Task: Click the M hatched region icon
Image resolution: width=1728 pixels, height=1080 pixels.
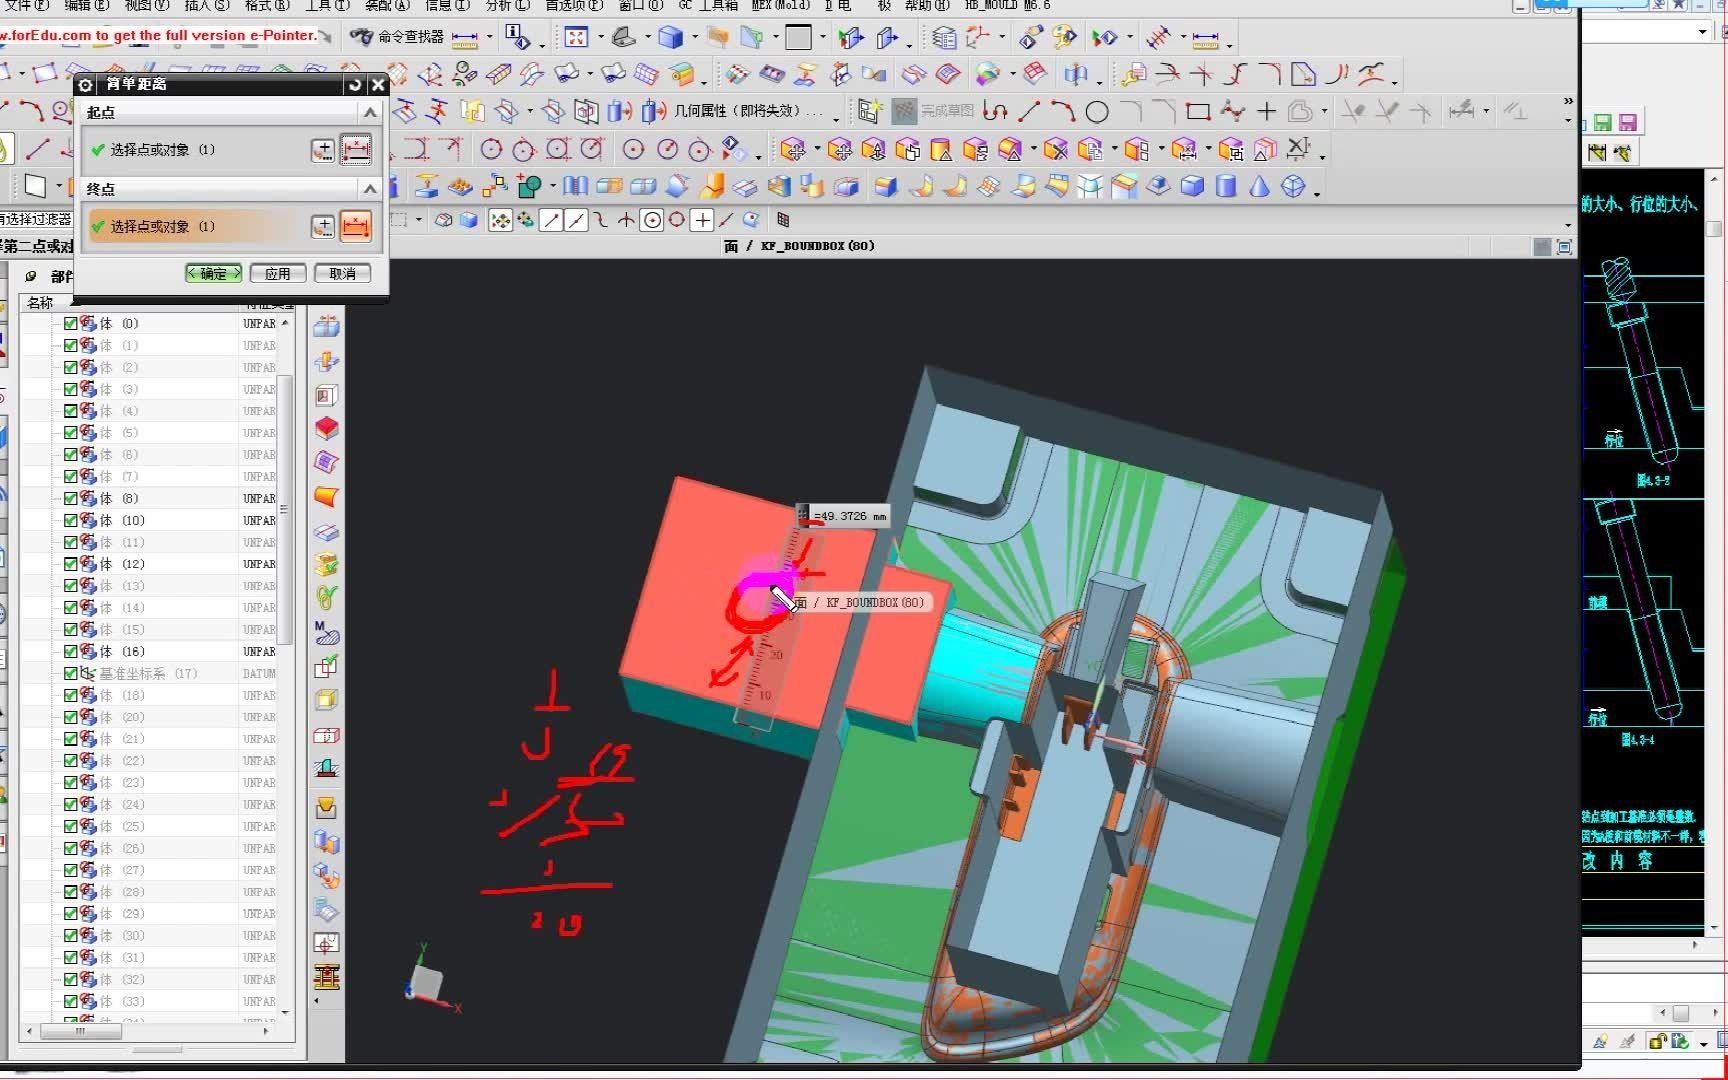Action: (326, 632)
